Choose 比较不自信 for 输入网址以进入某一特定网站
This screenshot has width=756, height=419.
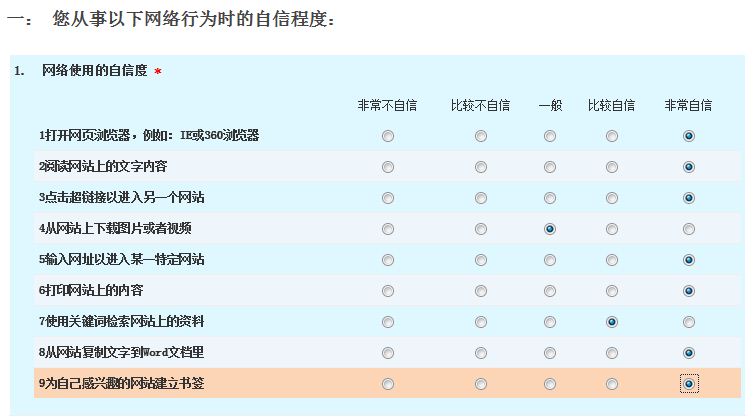[481, 260]
